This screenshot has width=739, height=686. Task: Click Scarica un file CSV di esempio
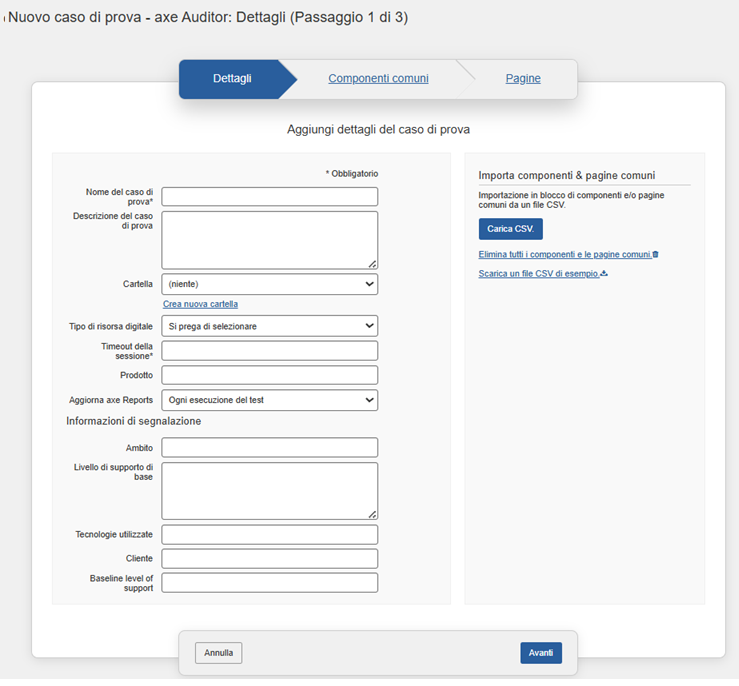click(x=538, y=273)
